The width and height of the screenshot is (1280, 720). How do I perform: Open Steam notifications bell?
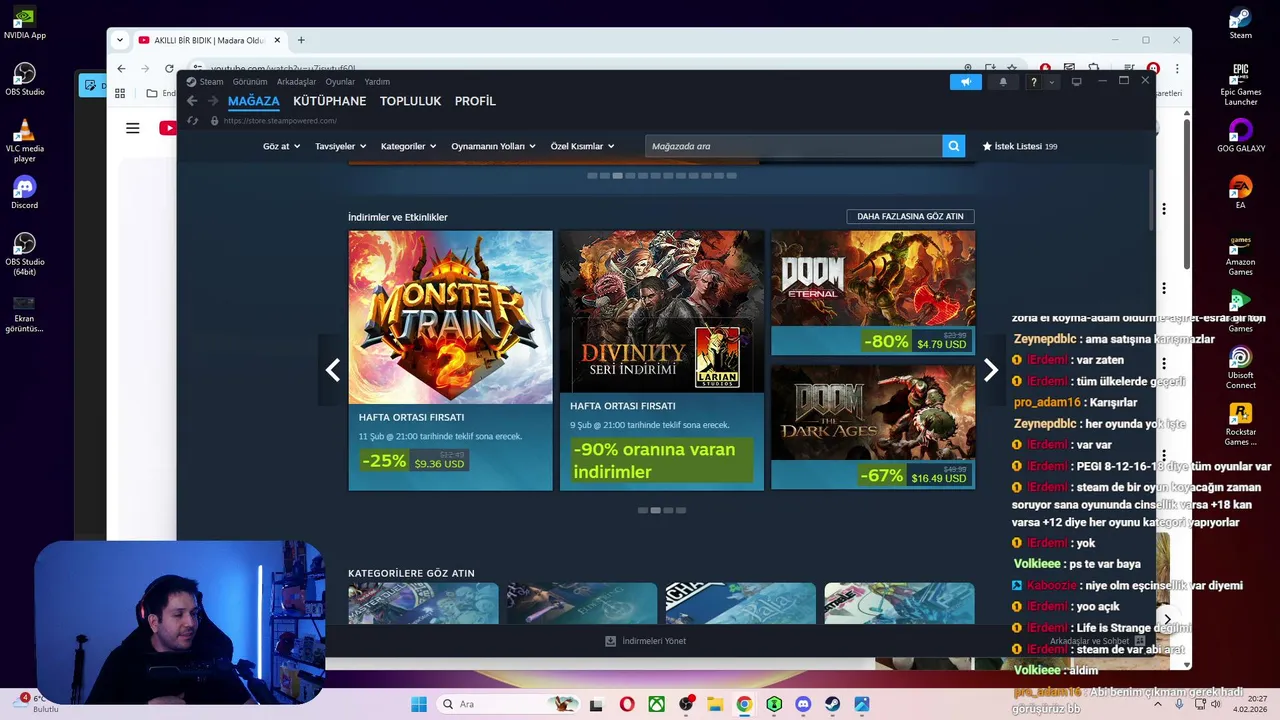coord(1003,82)
